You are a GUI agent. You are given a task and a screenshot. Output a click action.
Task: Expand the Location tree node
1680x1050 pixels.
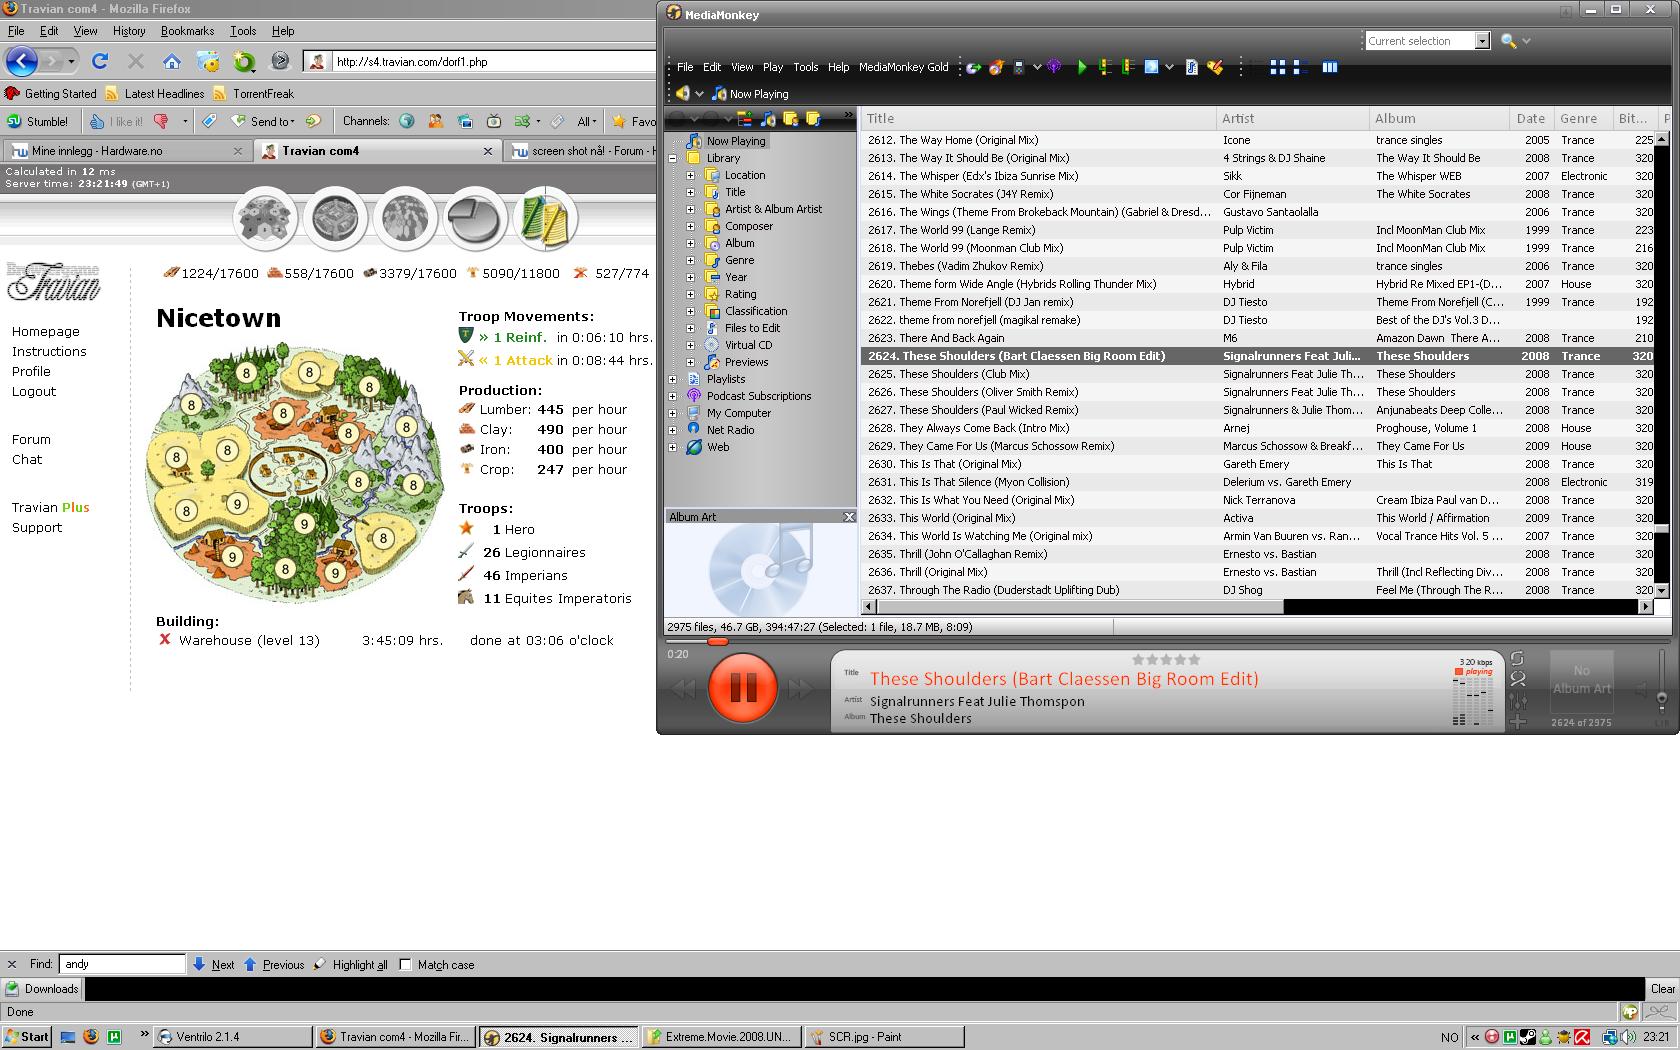pyautogui.click(x=690, y=175)
